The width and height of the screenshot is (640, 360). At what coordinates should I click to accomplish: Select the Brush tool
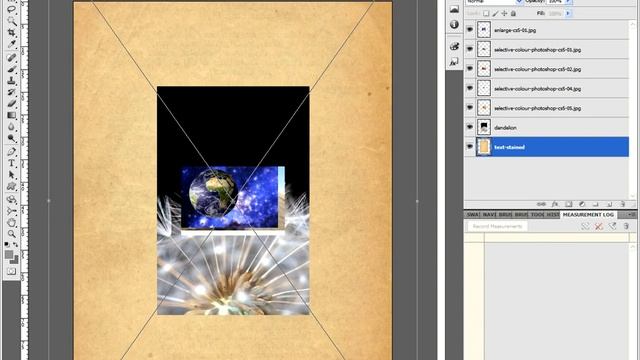coord(11,69)
